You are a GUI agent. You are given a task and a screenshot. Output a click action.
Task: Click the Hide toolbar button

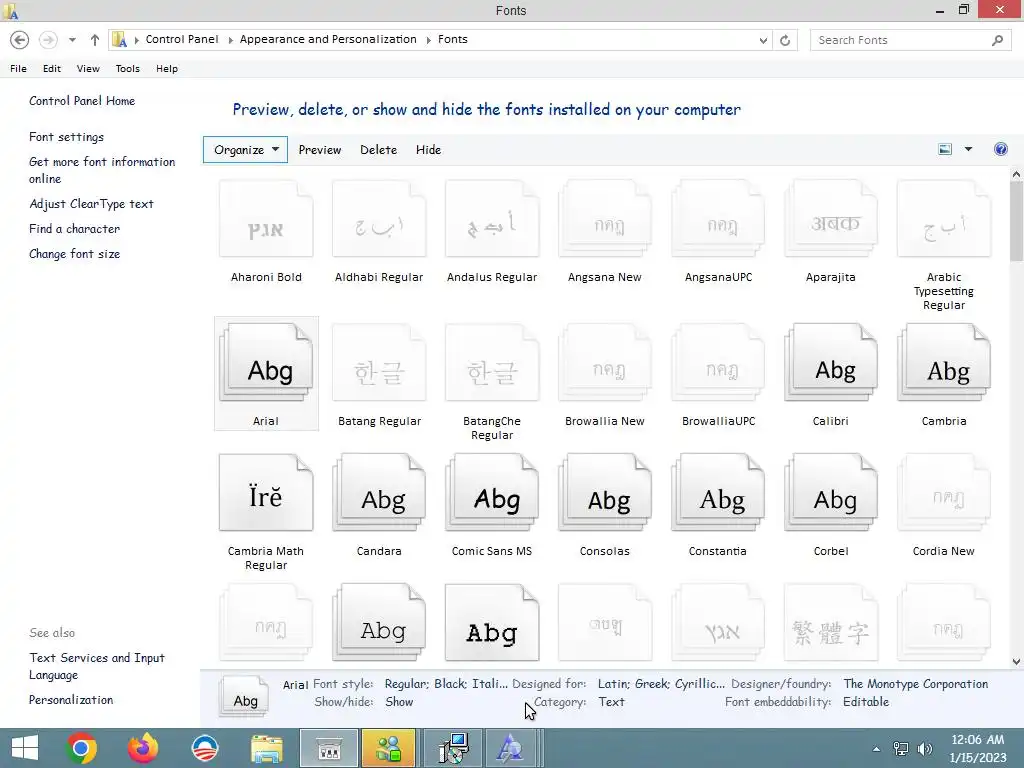(428, 150)
